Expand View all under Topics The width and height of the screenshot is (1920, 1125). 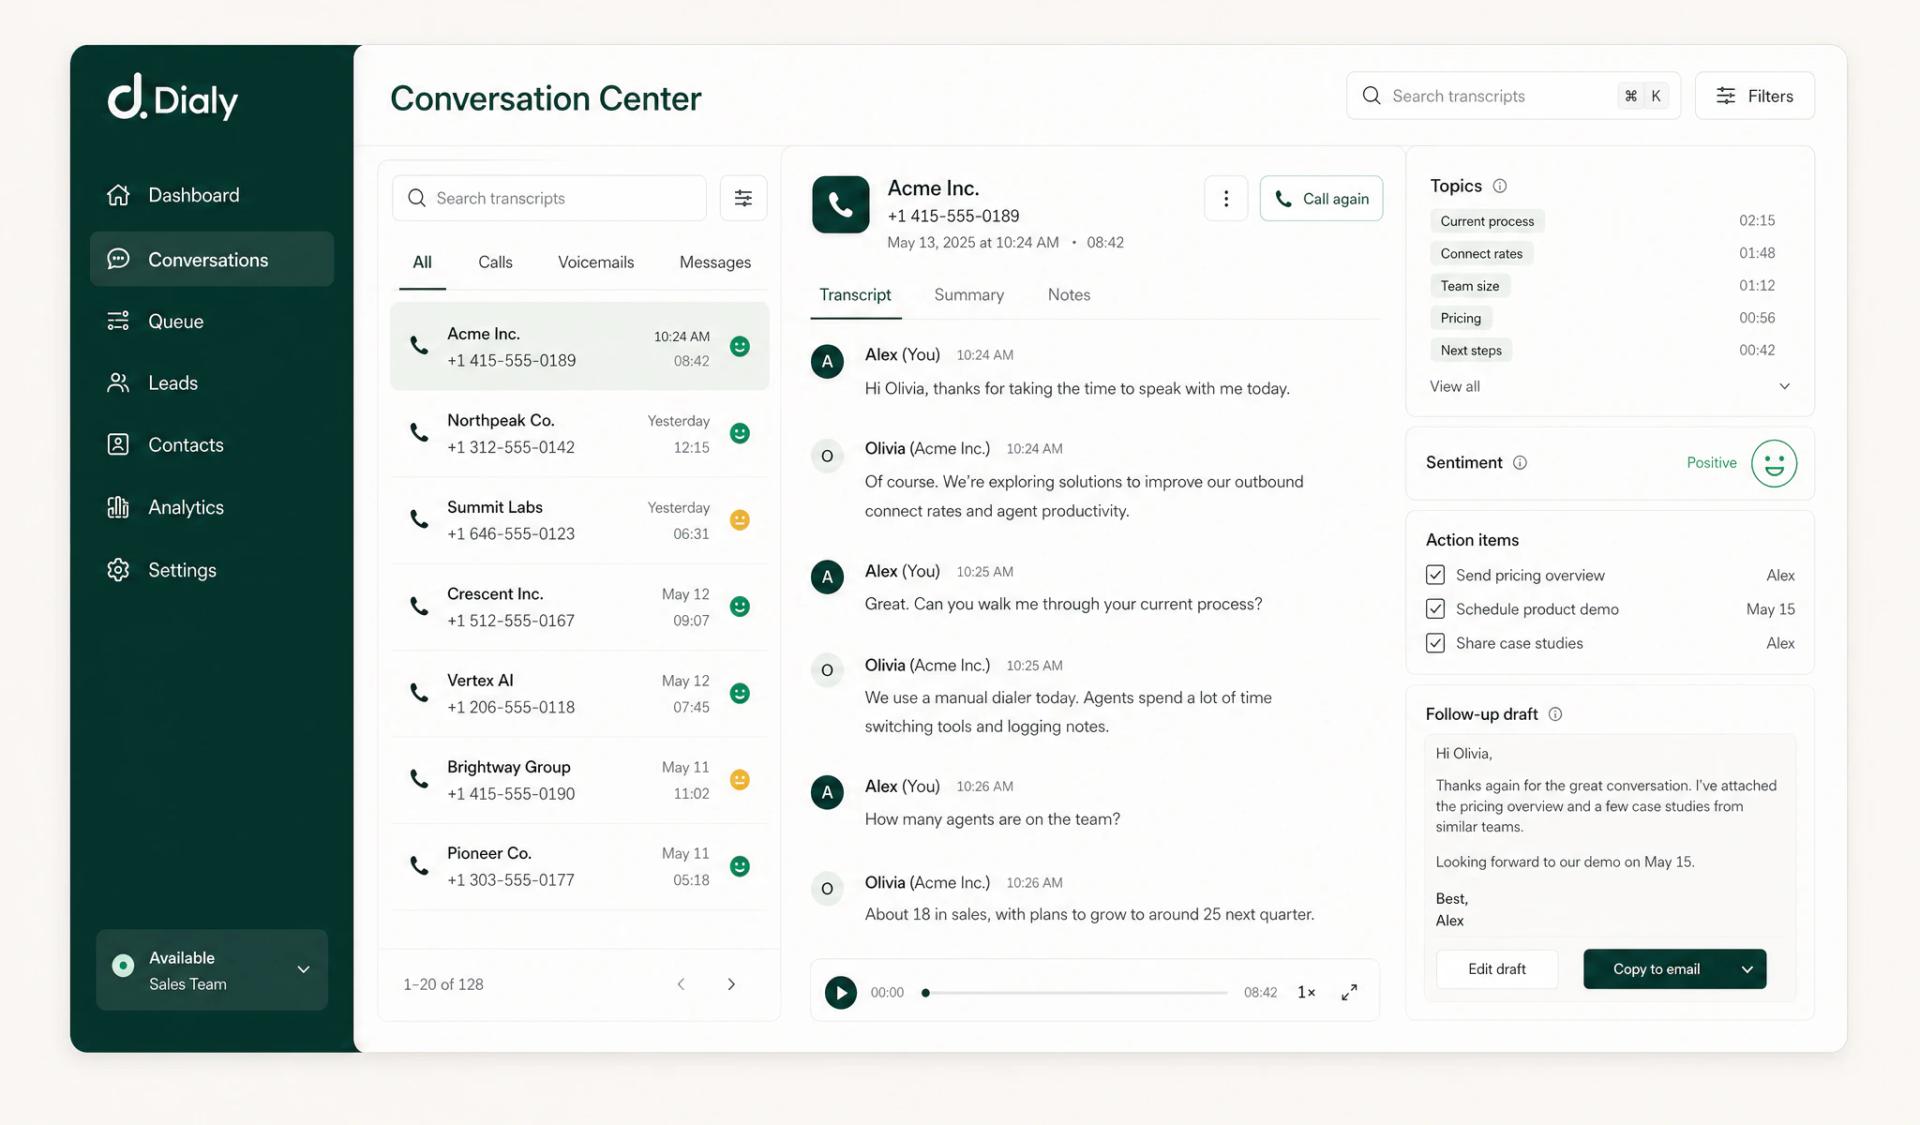[x=1455, y=386]
